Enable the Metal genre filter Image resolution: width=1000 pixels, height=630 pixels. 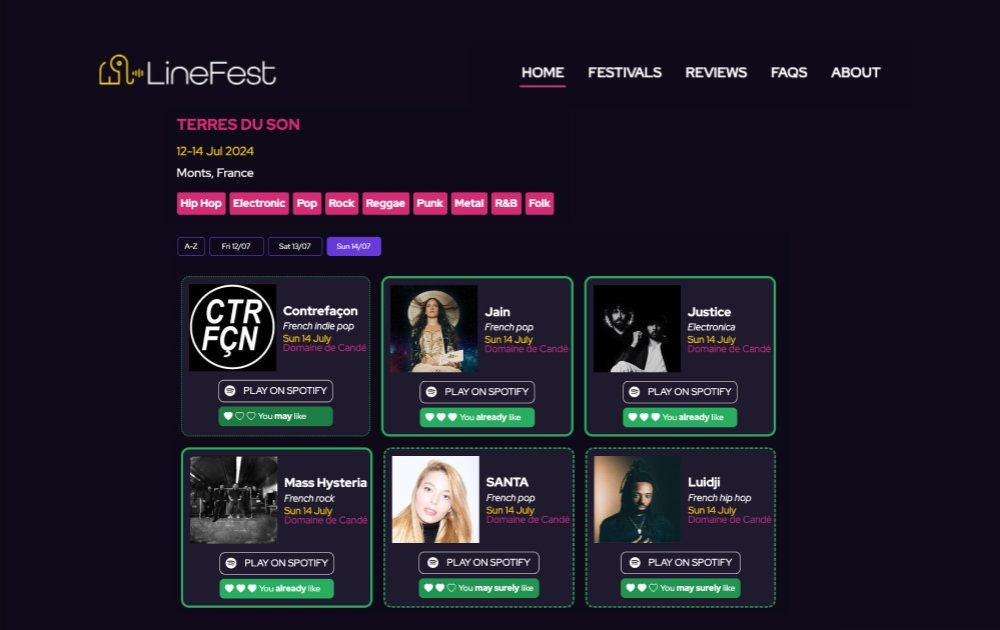tap(469, 203)
